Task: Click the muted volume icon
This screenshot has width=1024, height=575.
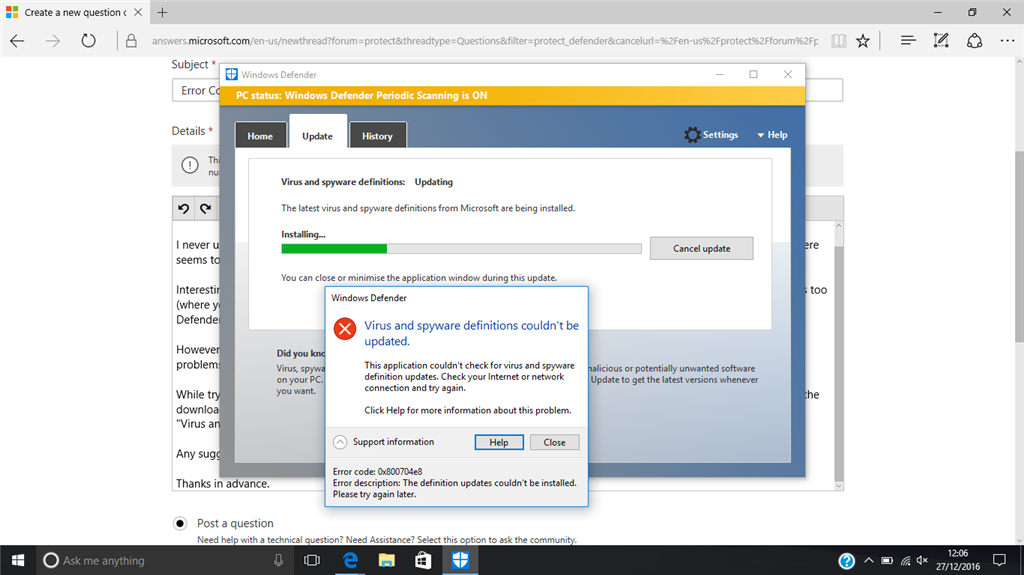Action: (x=922, y=561)
